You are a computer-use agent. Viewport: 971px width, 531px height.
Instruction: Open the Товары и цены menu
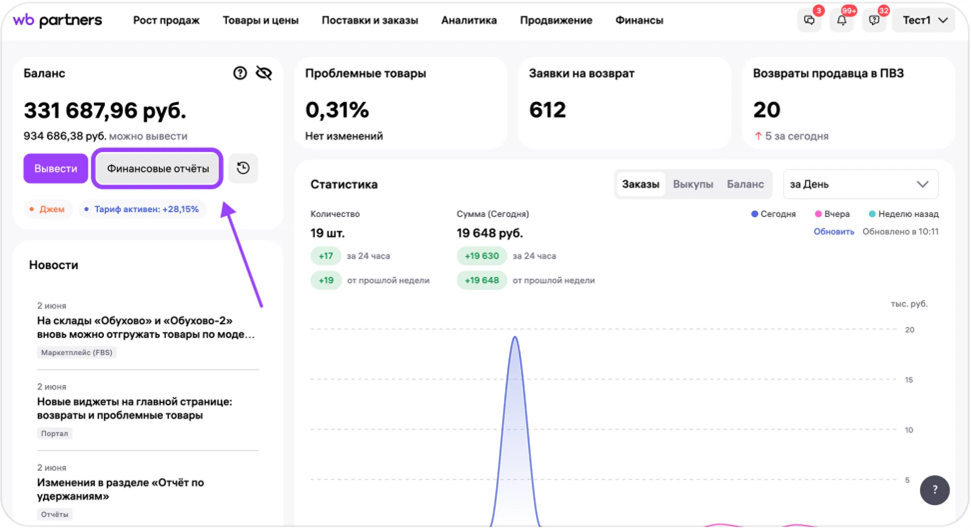(x=260, y=20)
